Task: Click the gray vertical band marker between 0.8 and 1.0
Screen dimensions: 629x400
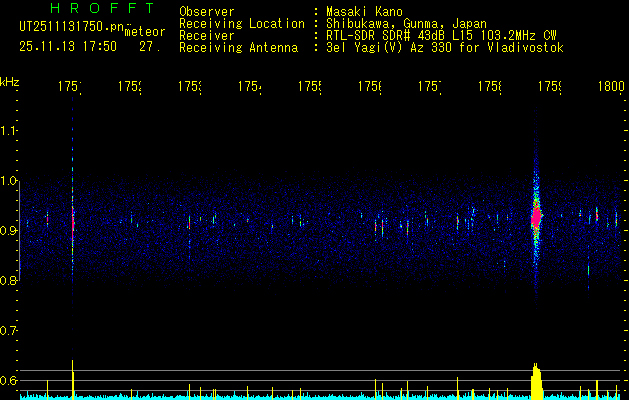Action: pos(20,230)
